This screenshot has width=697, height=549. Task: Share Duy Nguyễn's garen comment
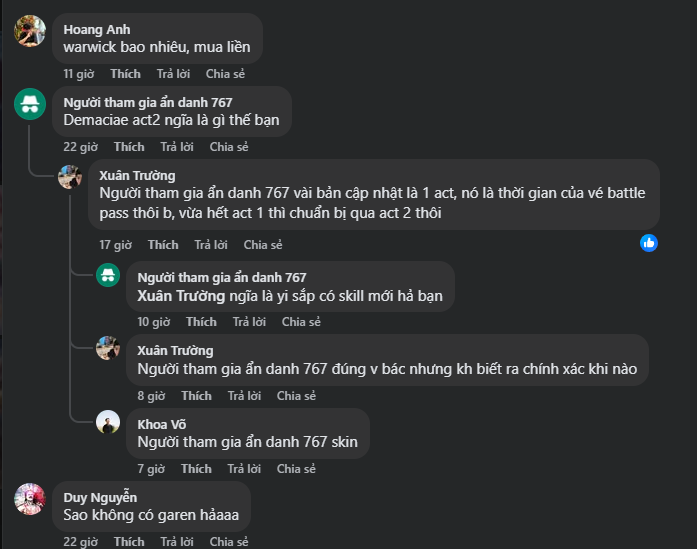pos(229,542)
